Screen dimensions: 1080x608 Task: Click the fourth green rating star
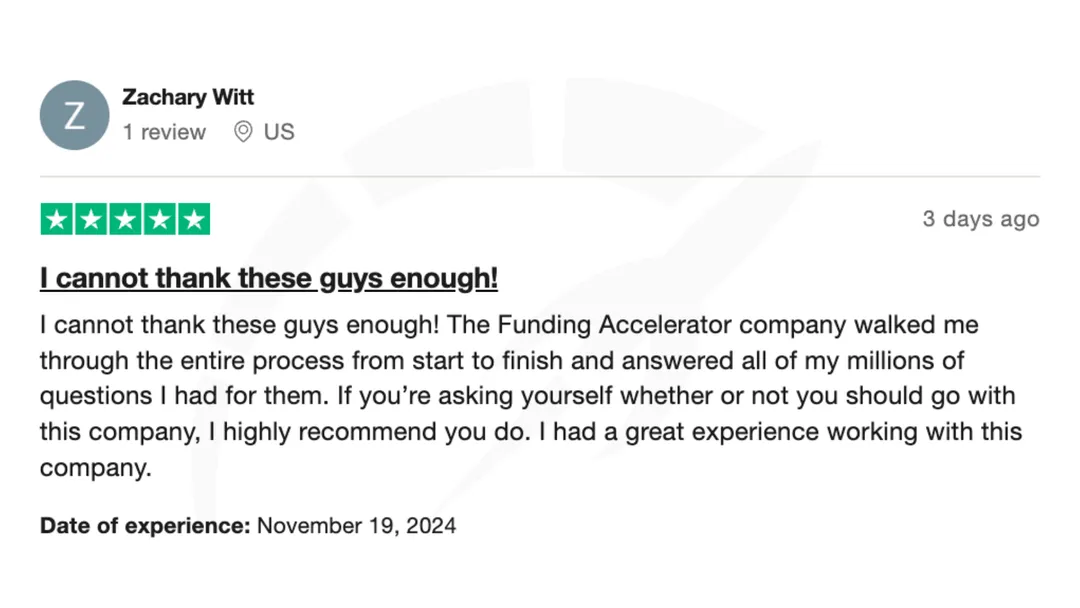click(x=160, y=220)
